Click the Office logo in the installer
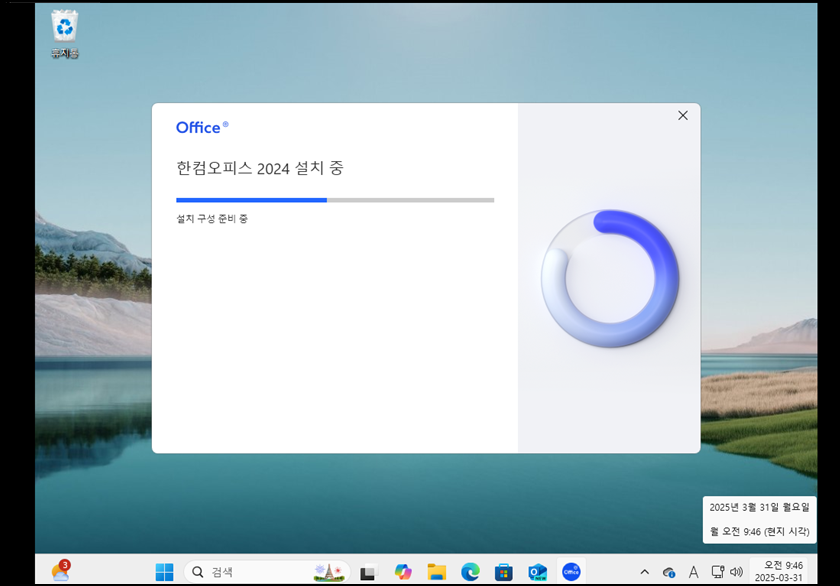Screen dimensions: 840x586 click(202, 127)
